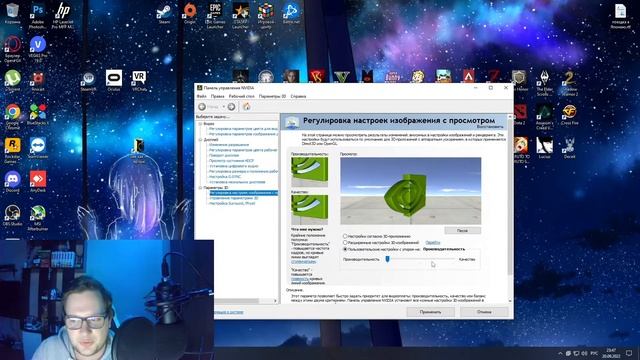
Task: Open the Рабочий стол menu
Action: click(x=241, y=96)
